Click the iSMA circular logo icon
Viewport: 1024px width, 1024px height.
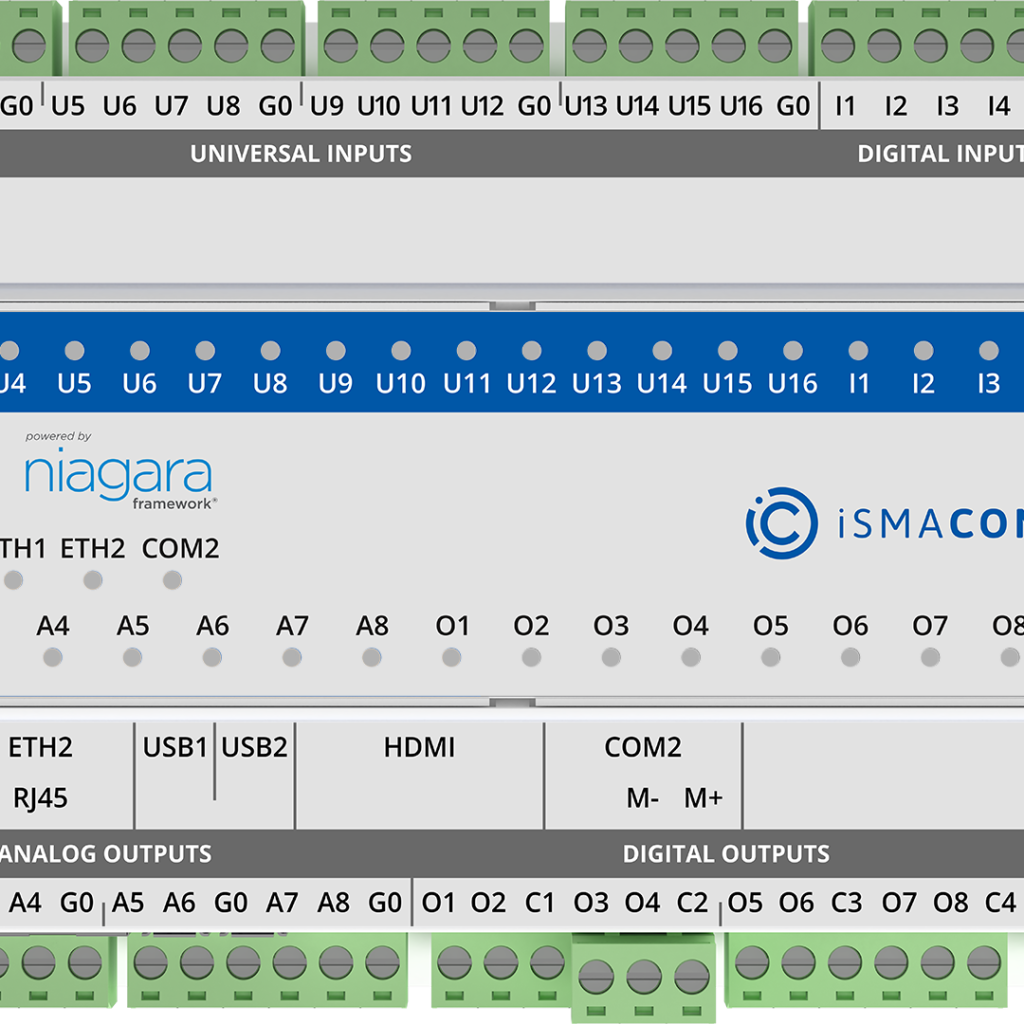tap(782, 523)
